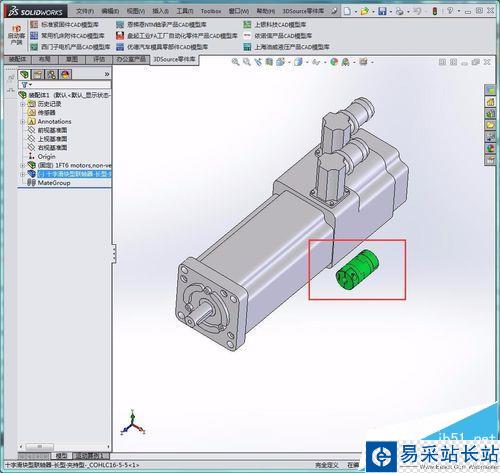
Task: Open the FeatureManager design tree tab
Action: click(x=24, y=74)
